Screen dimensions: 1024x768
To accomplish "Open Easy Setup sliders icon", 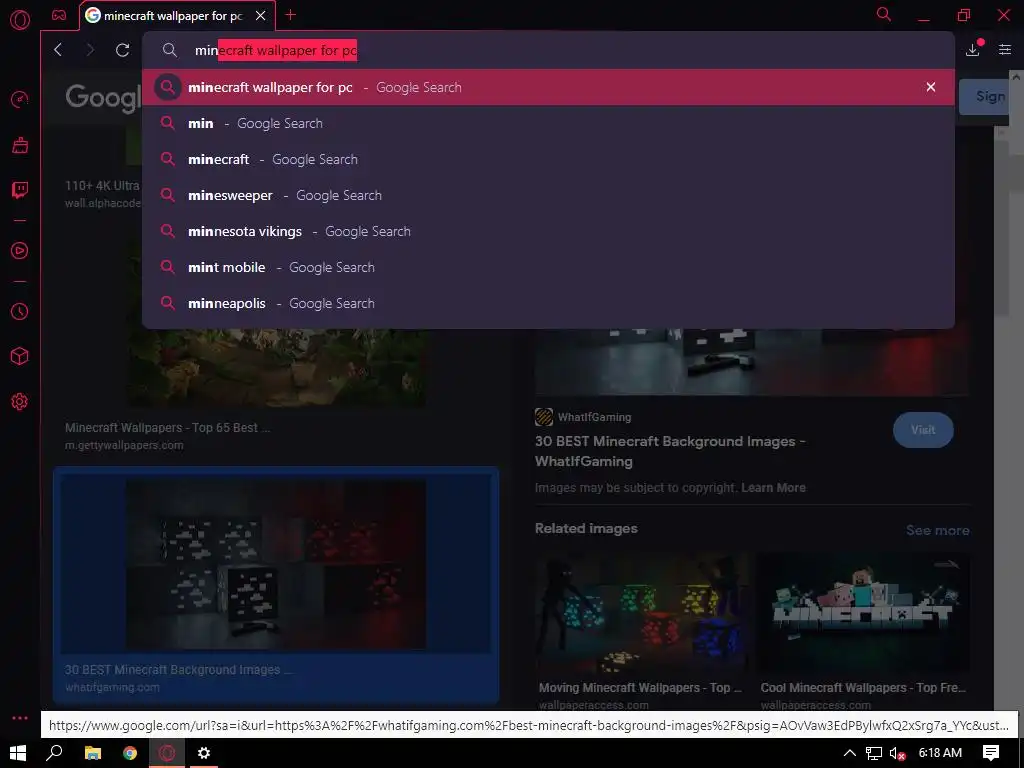I will tap(1005, 50).
